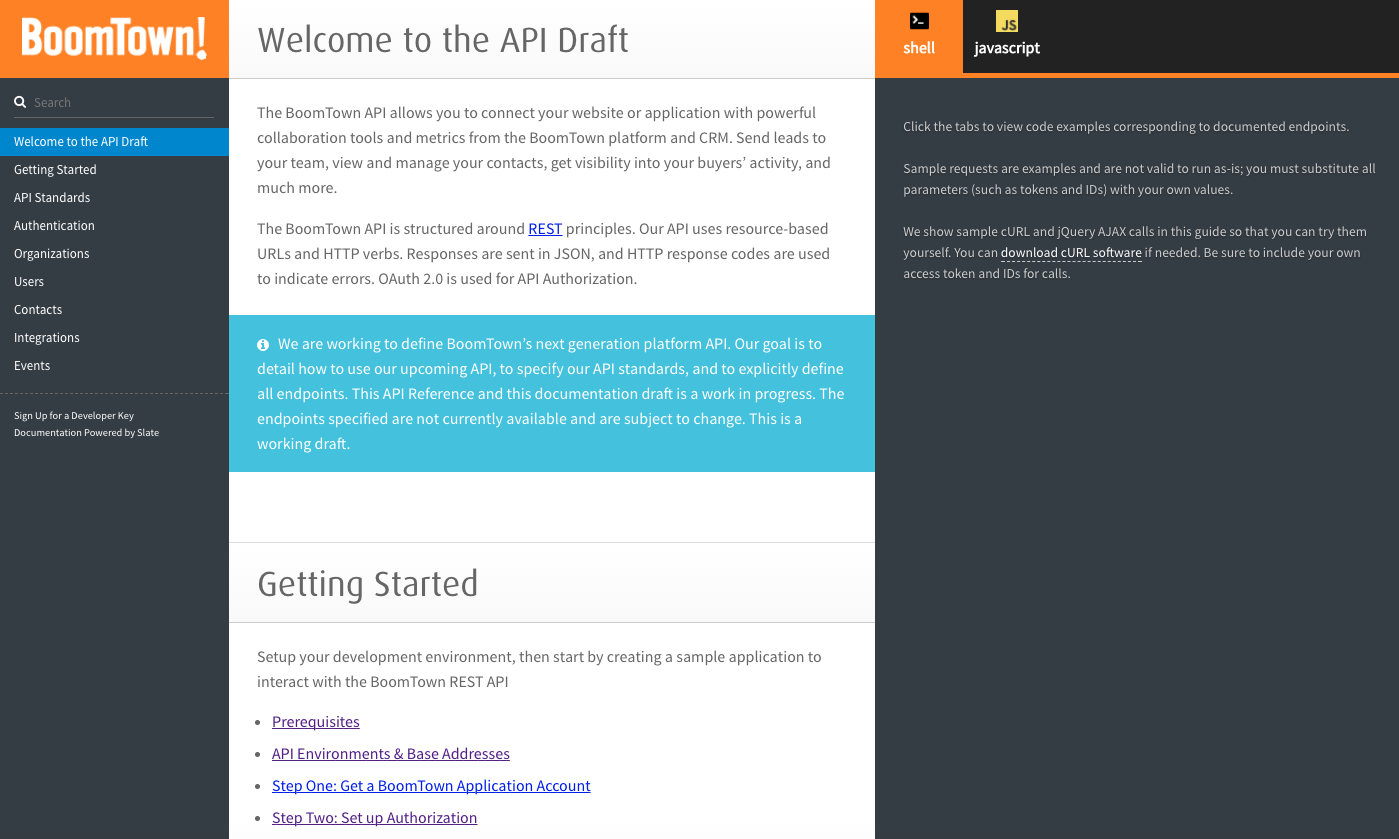The width and height of the screenshot is (1399, 839).
Task: Click 'Sample requests are examples' paragraph
Action: tap(1139, 179)
